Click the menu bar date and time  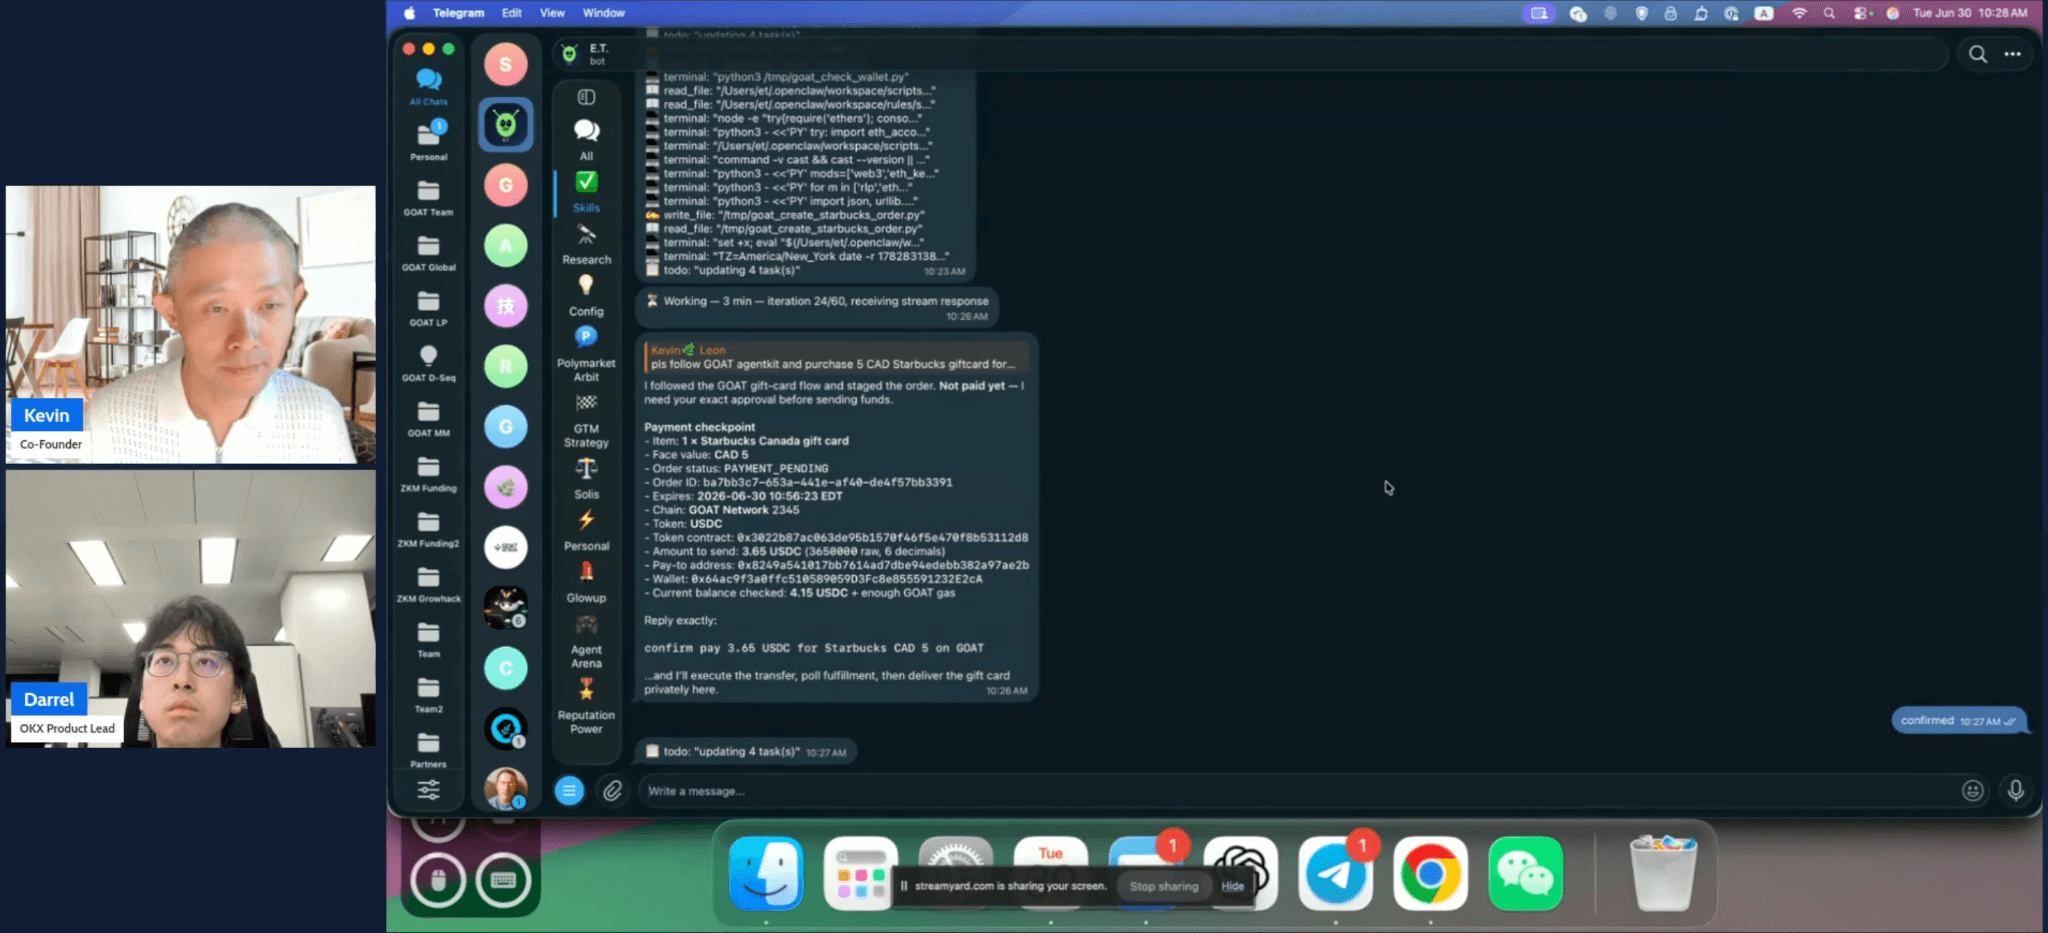click(1970, 13)
